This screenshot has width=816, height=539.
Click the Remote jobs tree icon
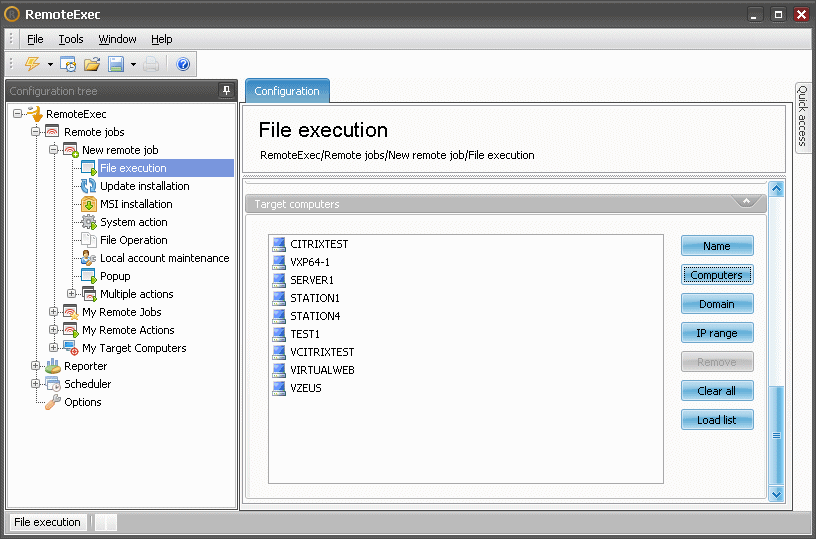(53, 132)
